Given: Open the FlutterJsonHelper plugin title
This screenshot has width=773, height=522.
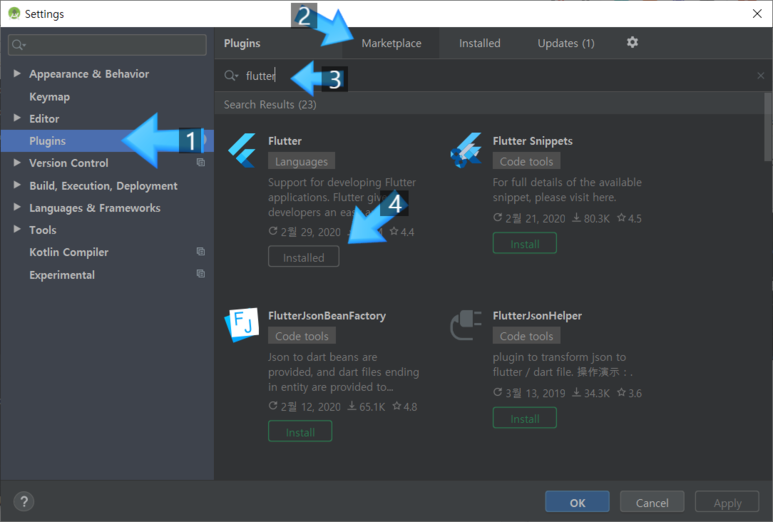Looking at the screenshot, I should [x=537, y=315].
